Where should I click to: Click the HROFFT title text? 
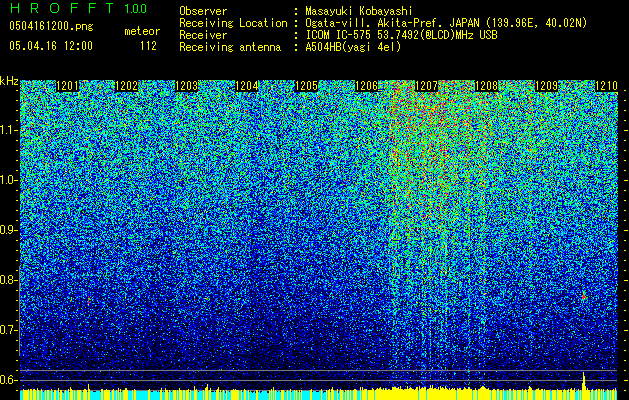click(62, 8)
